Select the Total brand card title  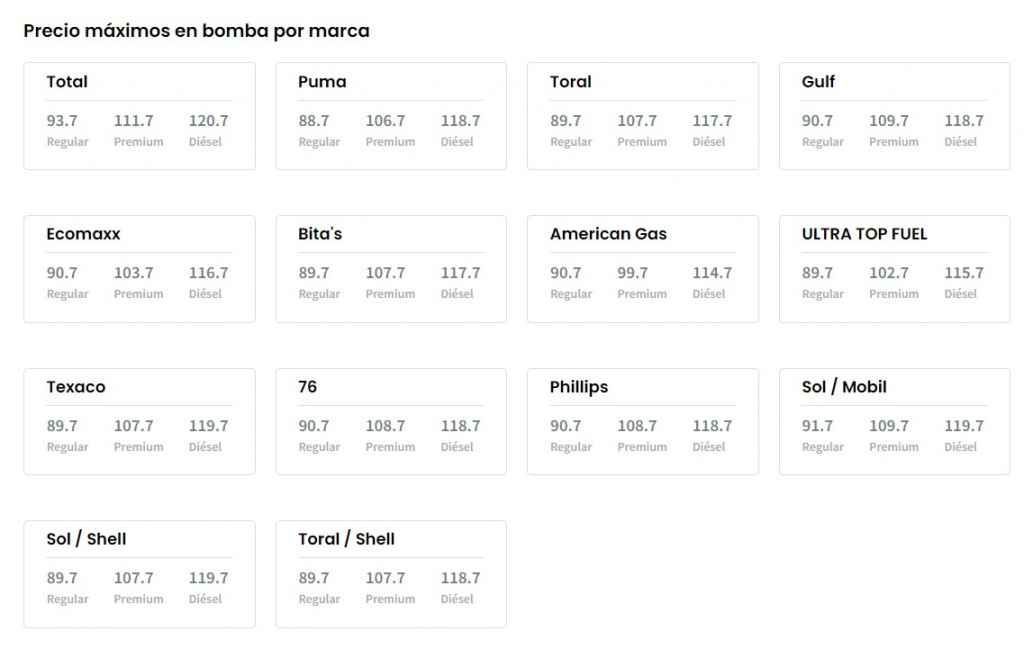pyautogui.click(x=67, y=82)
